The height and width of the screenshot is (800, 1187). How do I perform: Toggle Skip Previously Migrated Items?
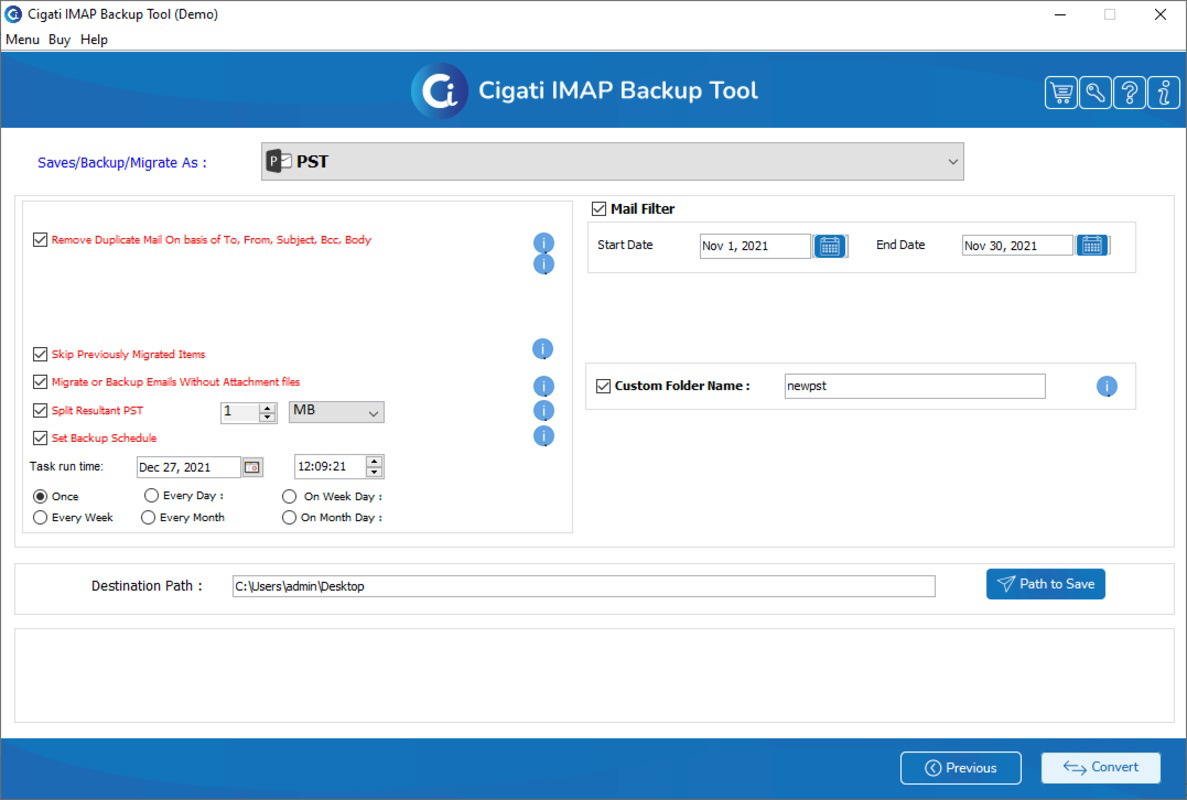click(38, 353)
